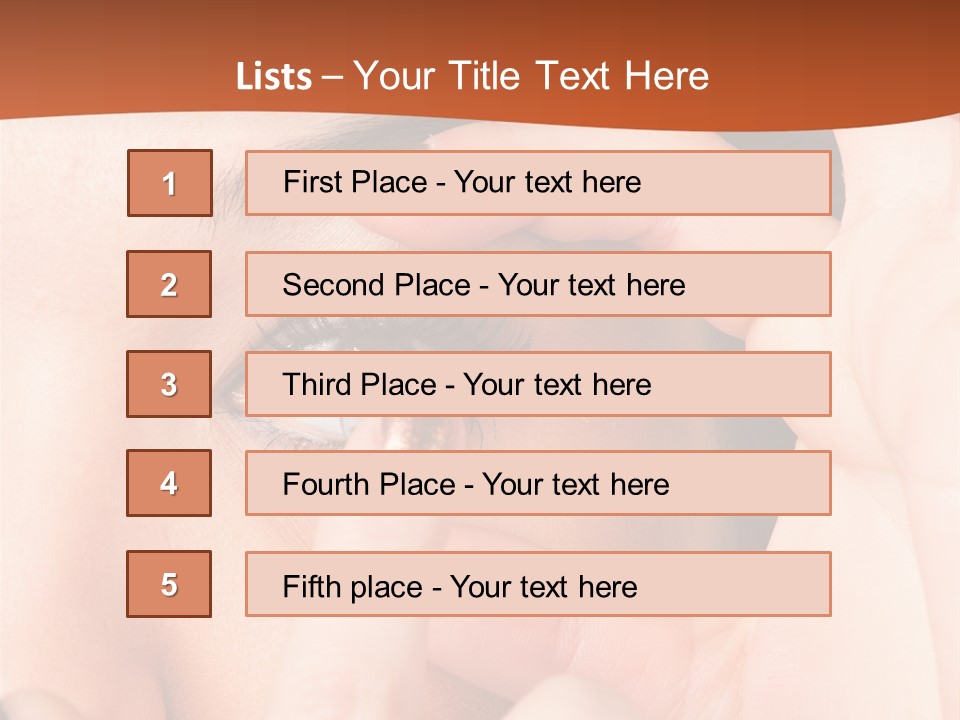960x720 pixels.
Task: Click the slide title text
Action: pyautogui.click(x=472, y=76)
